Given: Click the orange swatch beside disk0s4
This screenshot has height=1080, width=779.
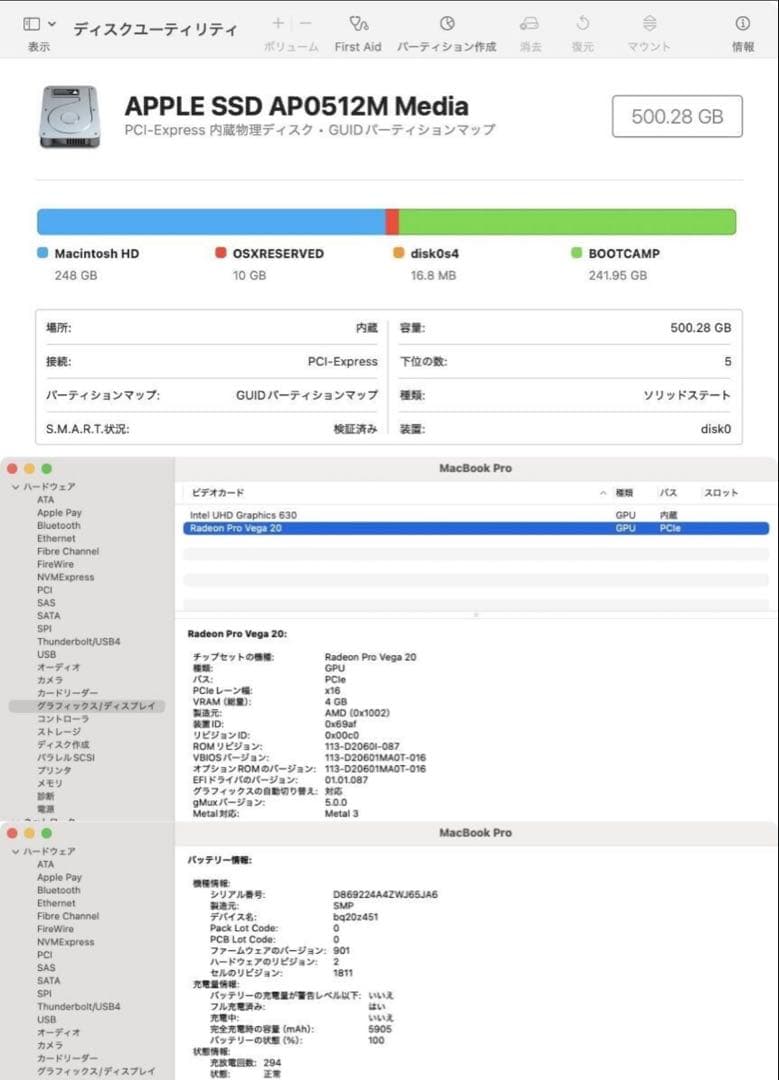Looking at the screenshot, I should tap(398, 253).
